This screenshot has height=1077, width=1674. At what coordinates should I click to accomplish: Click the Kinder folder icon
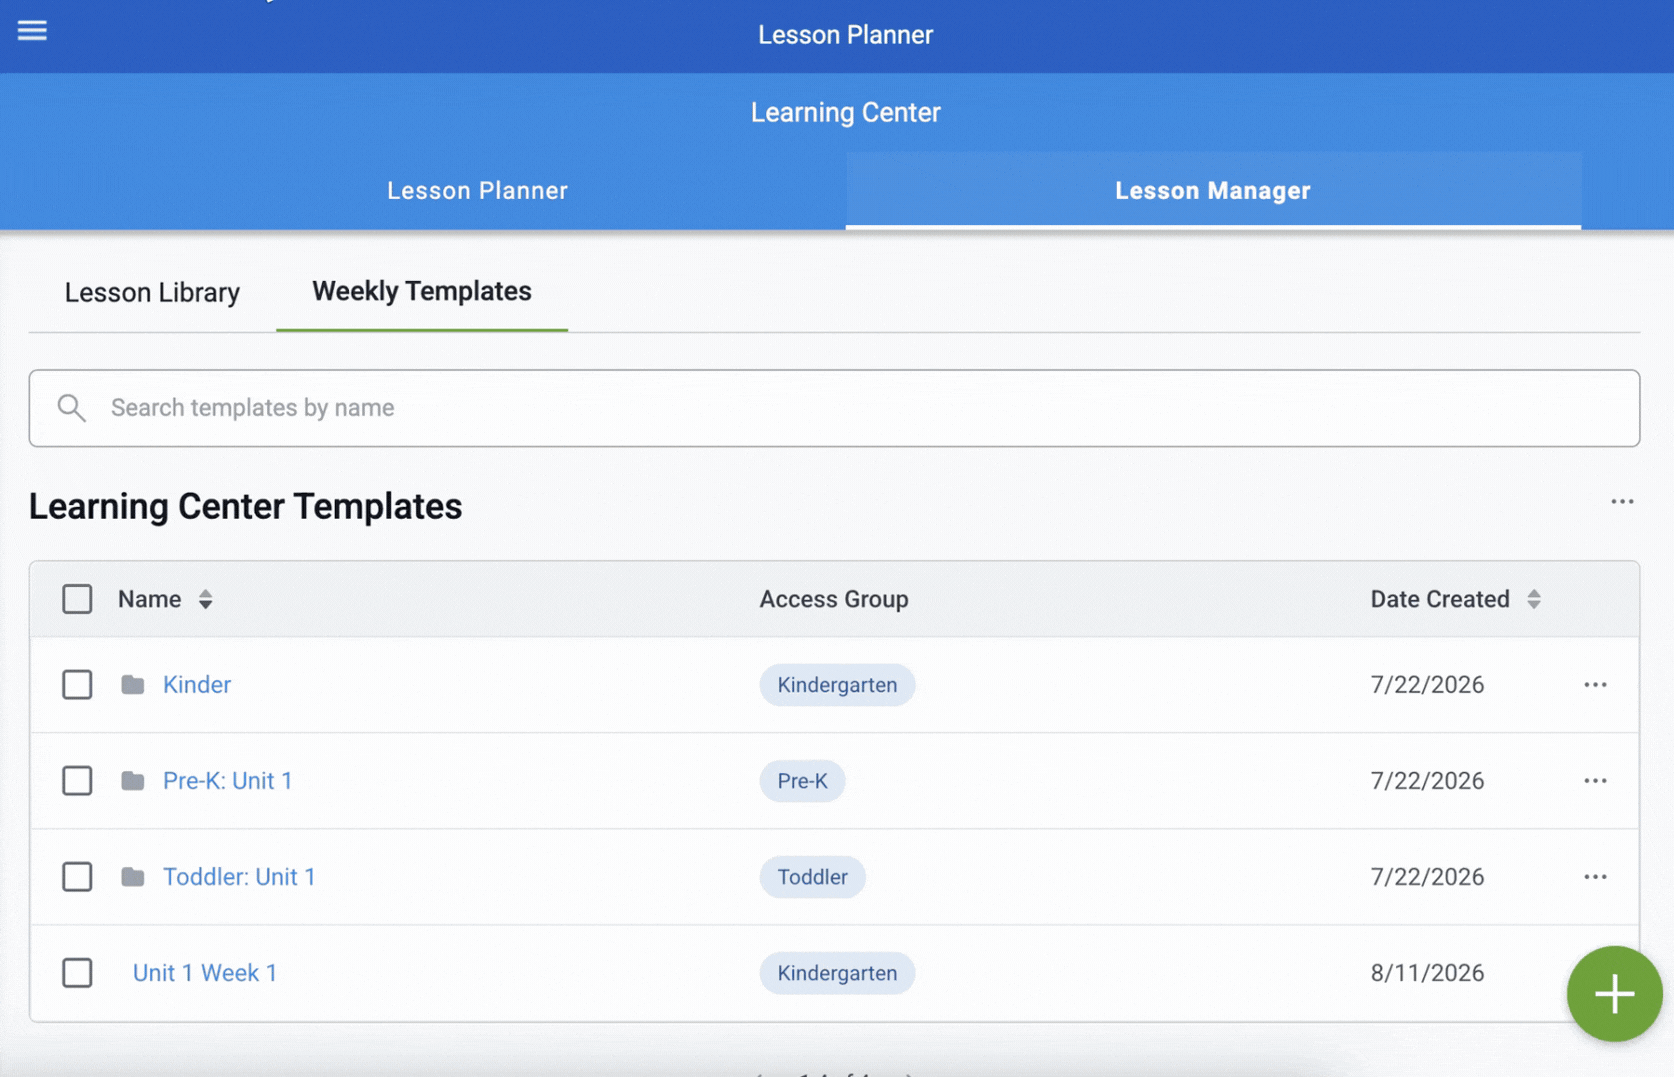[x=133, y=685]
